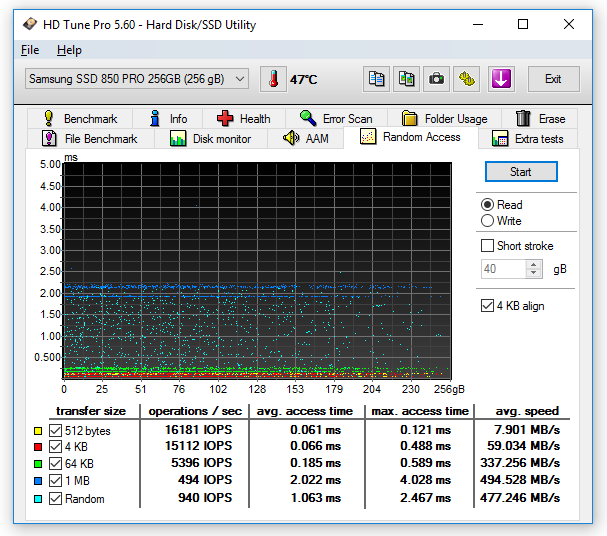Click the green 64 KB color swatch
Viewport: 607px width, 536px height.
point(38,464)
